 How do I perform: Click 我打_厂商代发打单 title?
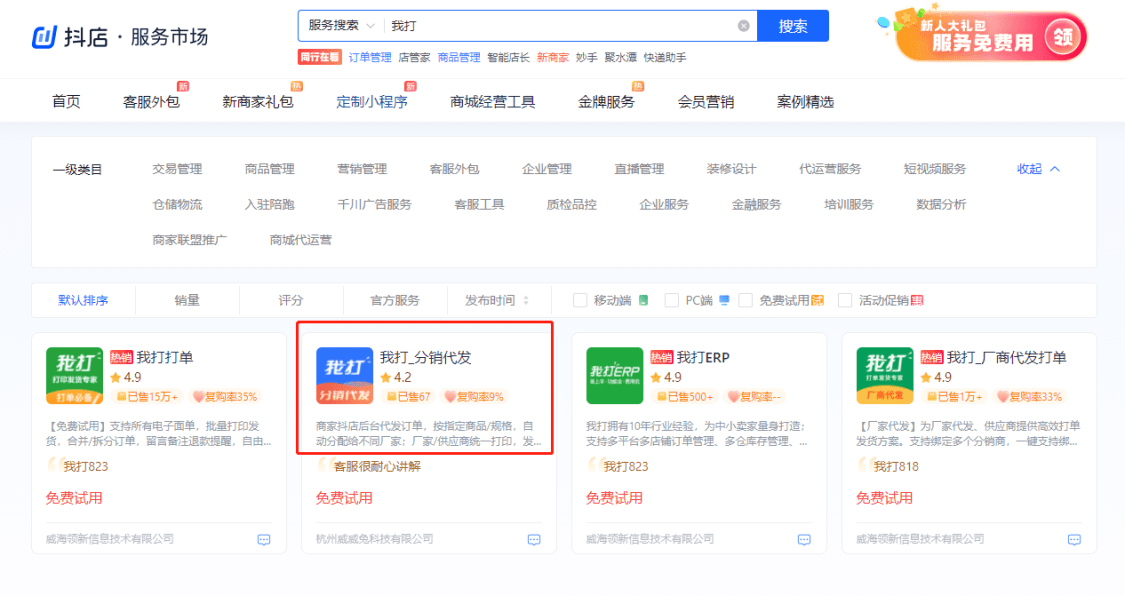(x=1007, y=357)
